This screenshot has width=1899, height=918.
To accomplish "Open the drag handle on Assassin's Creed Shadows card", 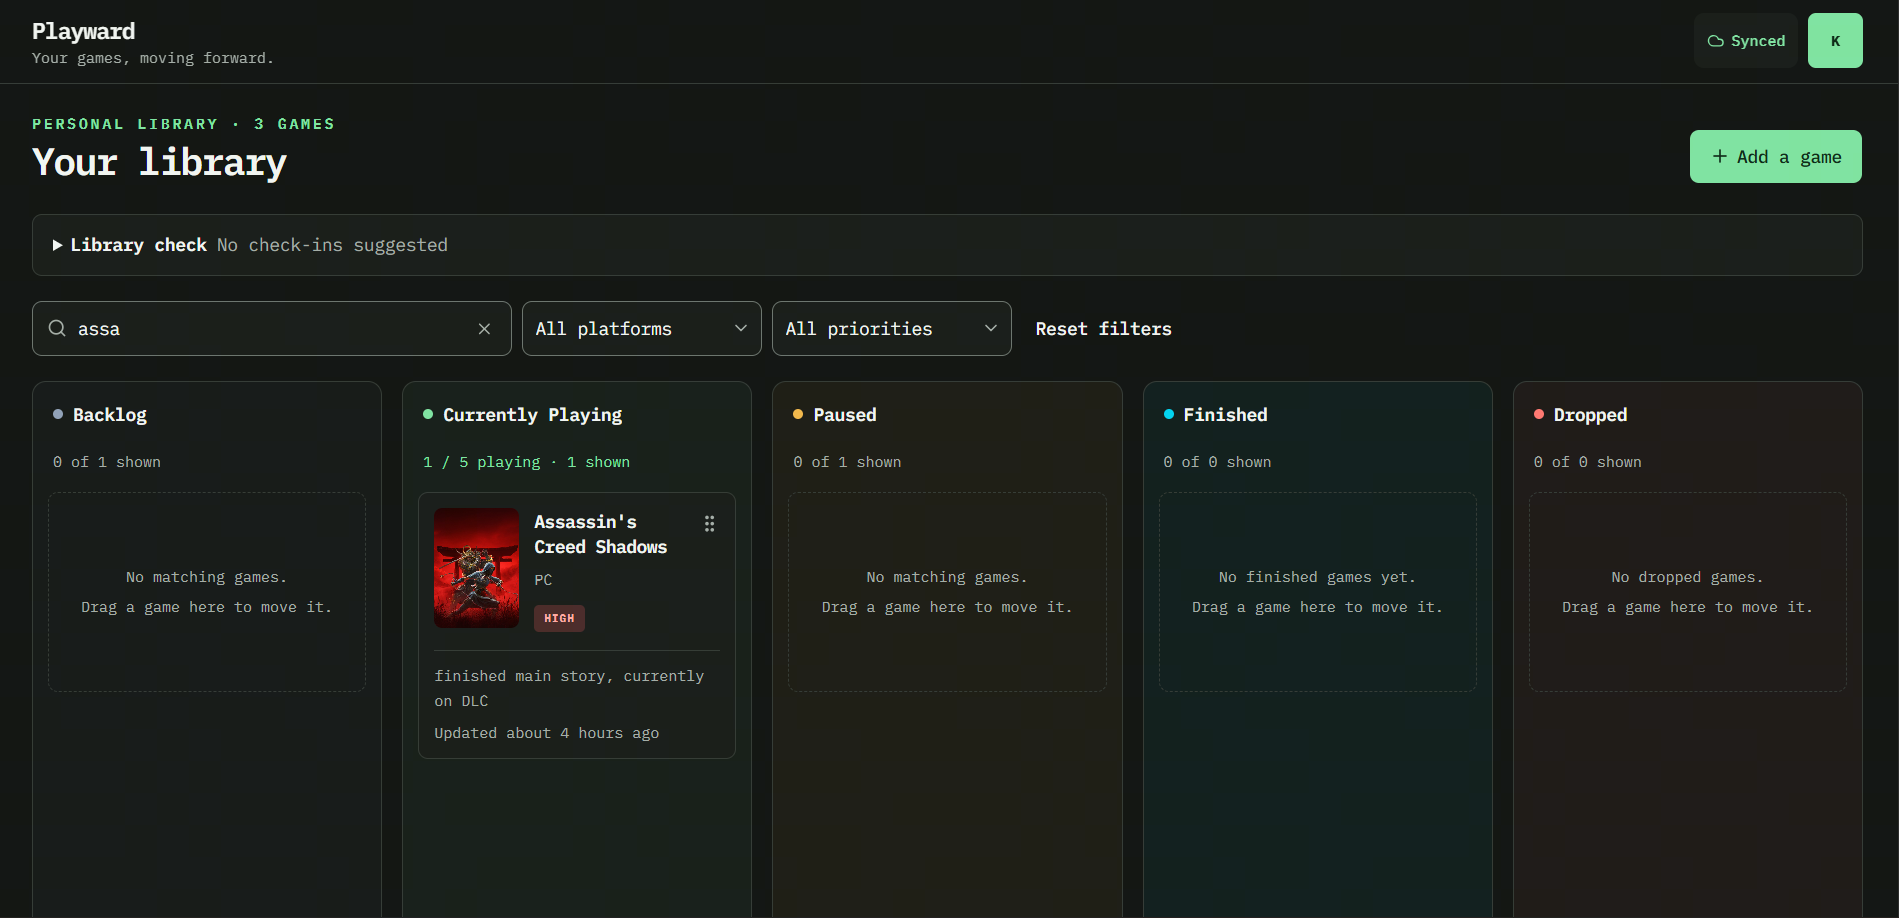I will [709, 523].
